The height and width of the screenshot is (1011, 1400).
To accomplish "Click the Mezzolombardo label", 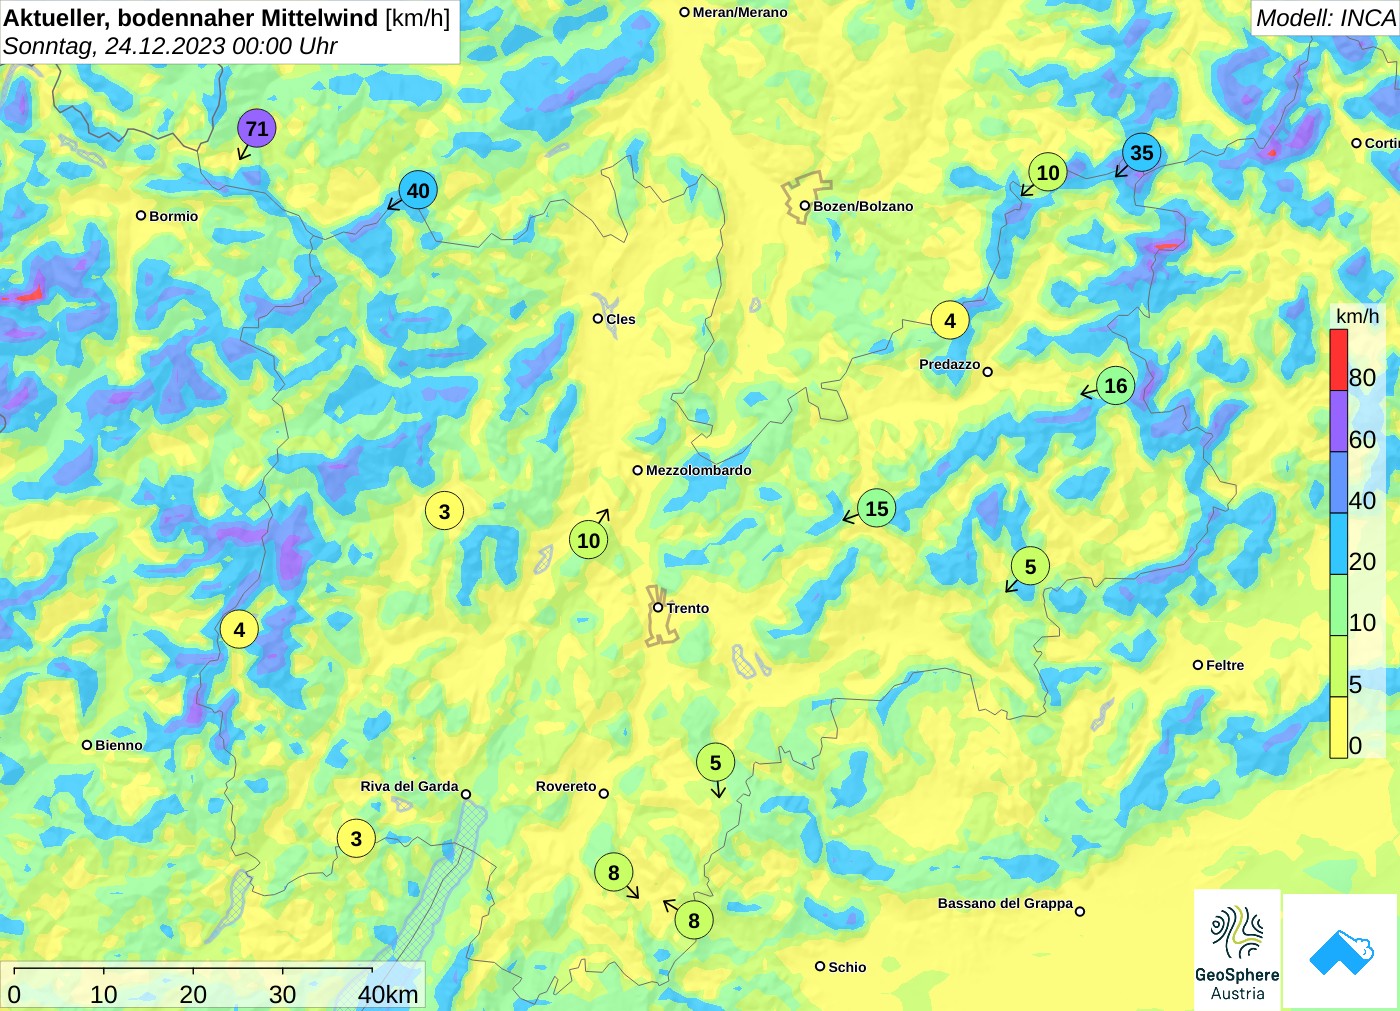I will pyautogui.click(x=699, y=470).
